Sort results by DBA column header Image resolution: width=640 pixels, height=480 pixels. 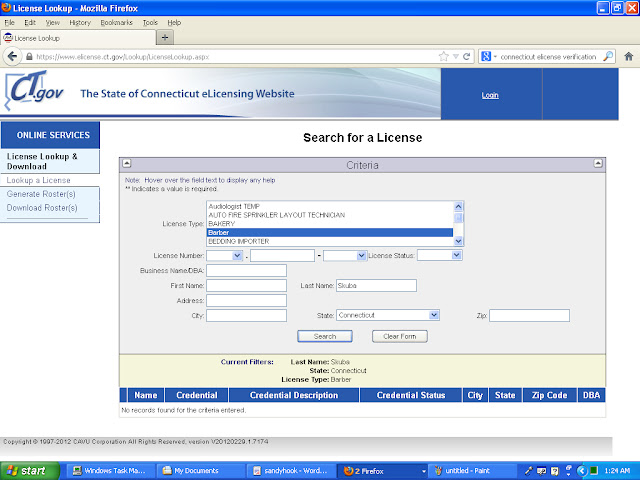591,395
